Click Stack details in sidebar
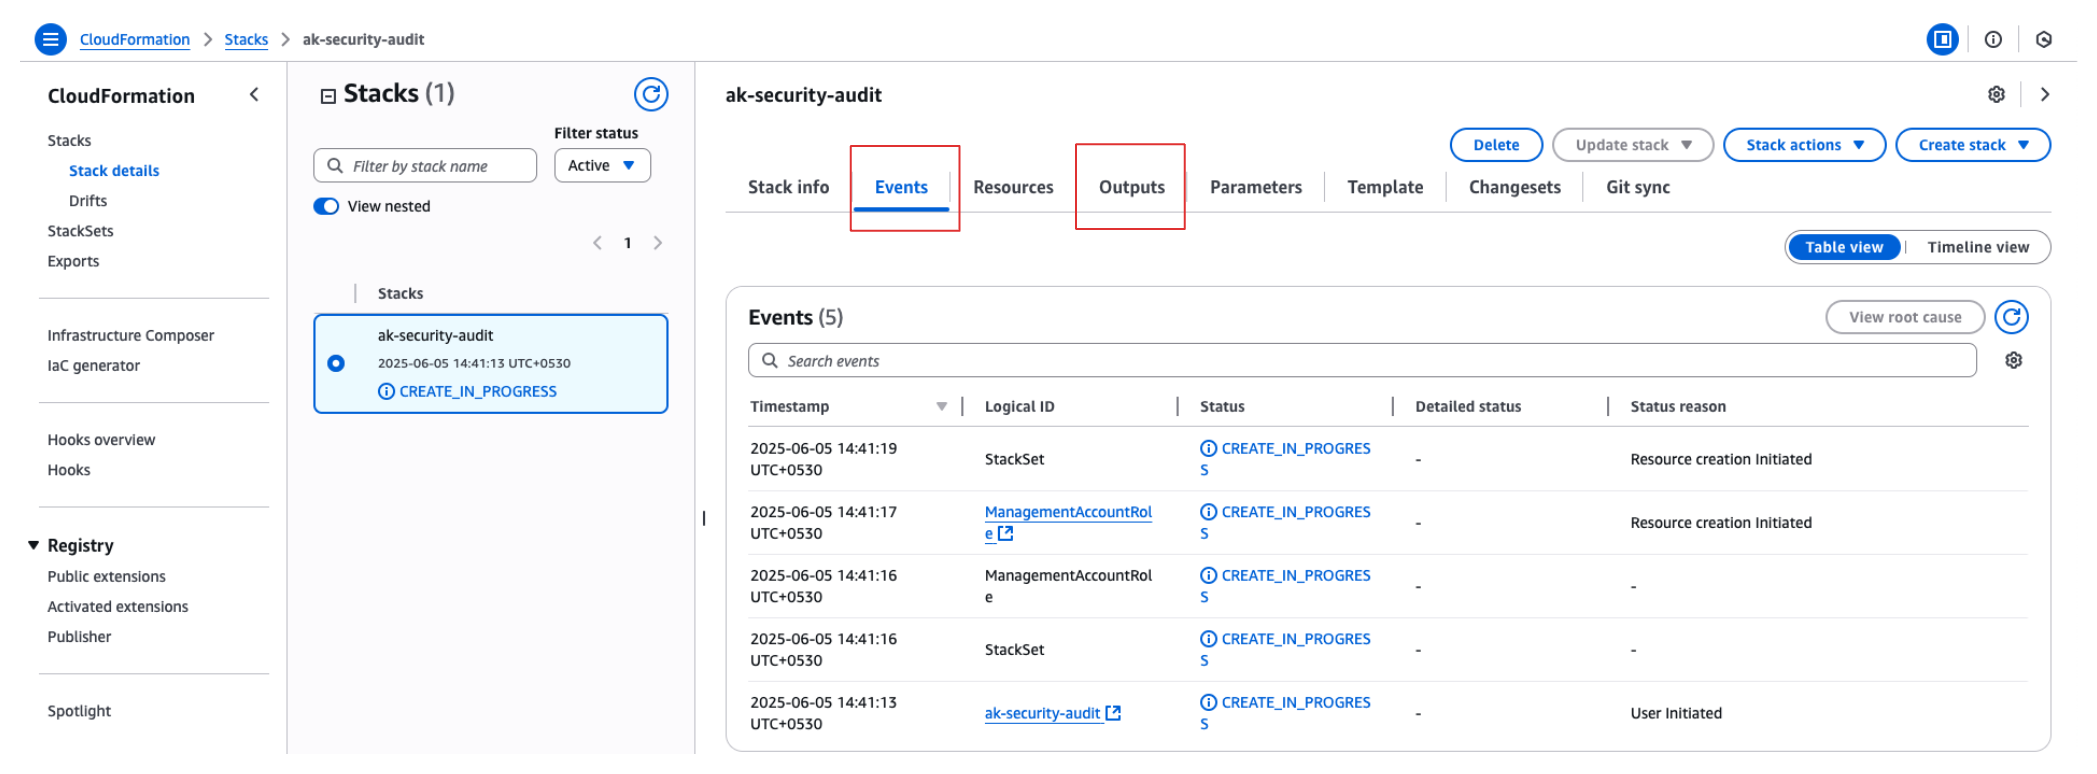 114,171
